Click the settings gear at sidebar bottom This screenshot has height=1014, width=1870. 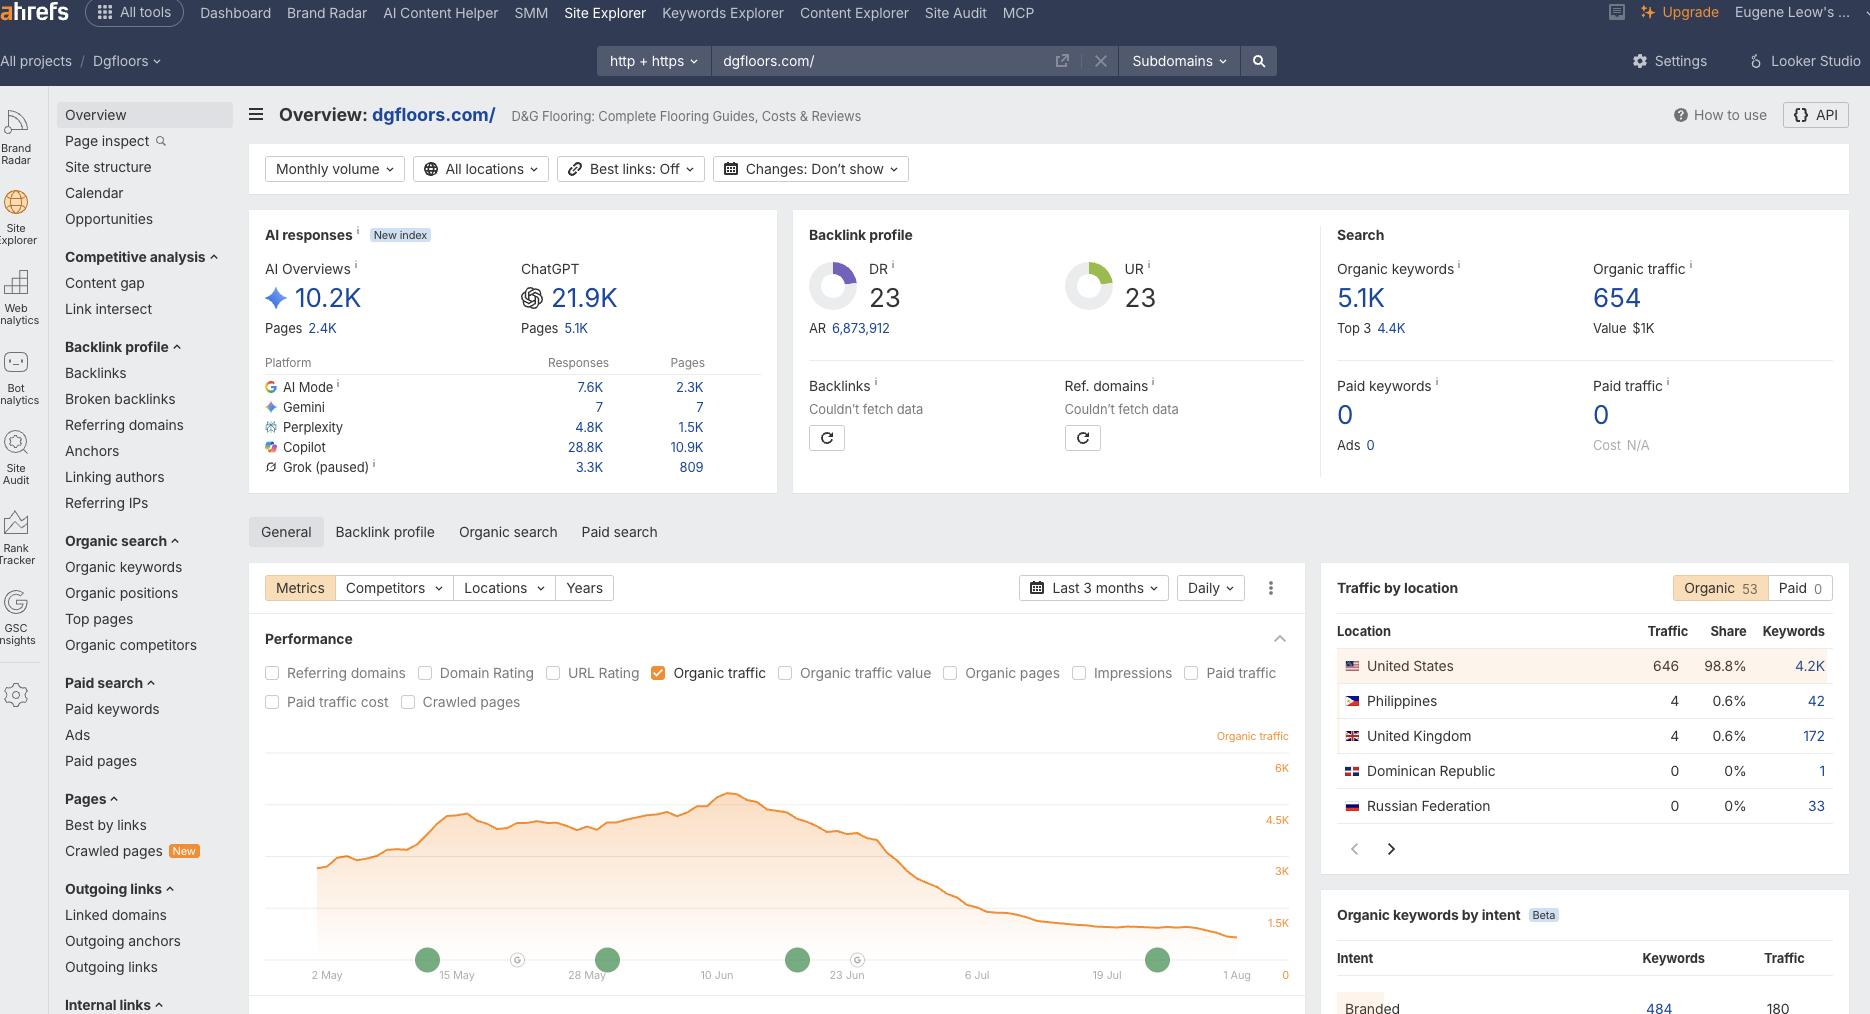tap(16, 695)
